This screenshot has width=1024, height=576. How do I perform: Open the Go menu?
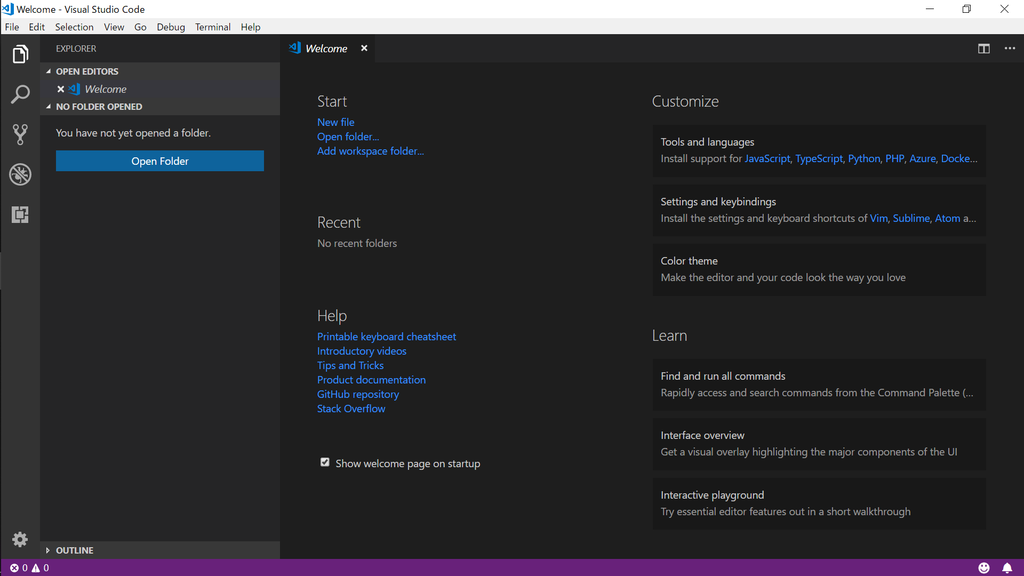pos(140,27)
